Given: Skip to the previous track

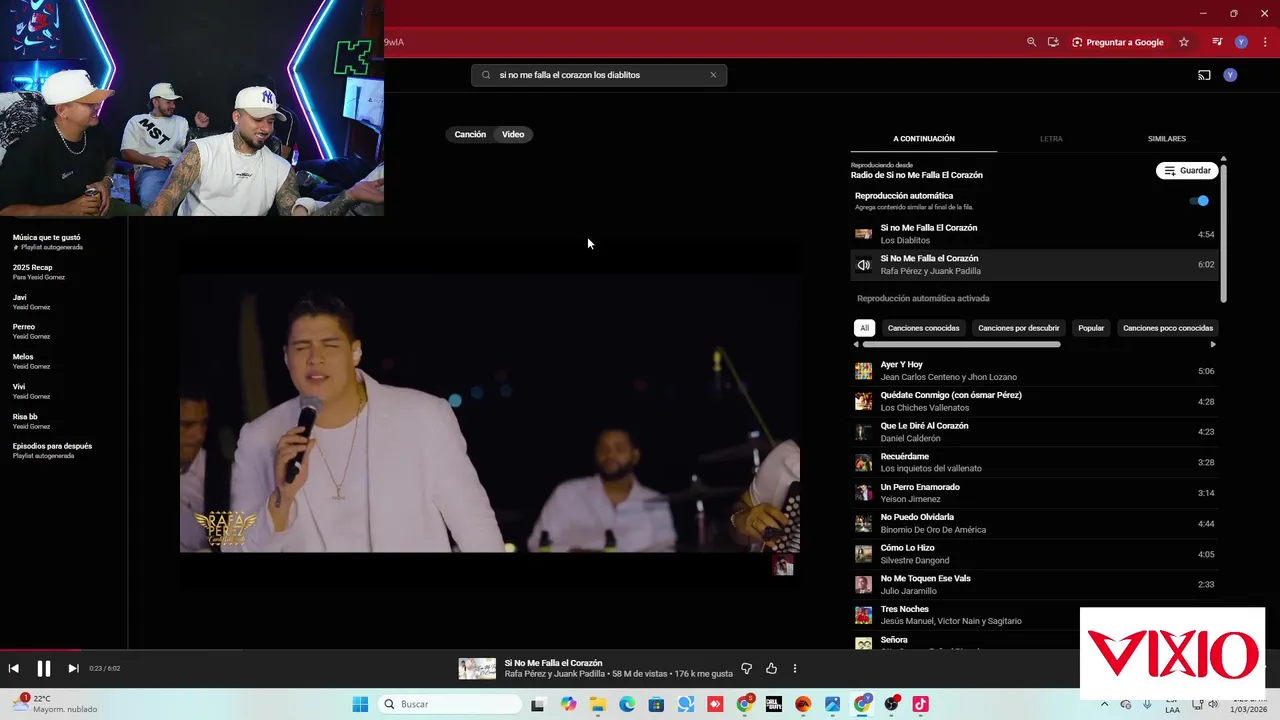Looking at the screenshot, I should pos(14,669).
